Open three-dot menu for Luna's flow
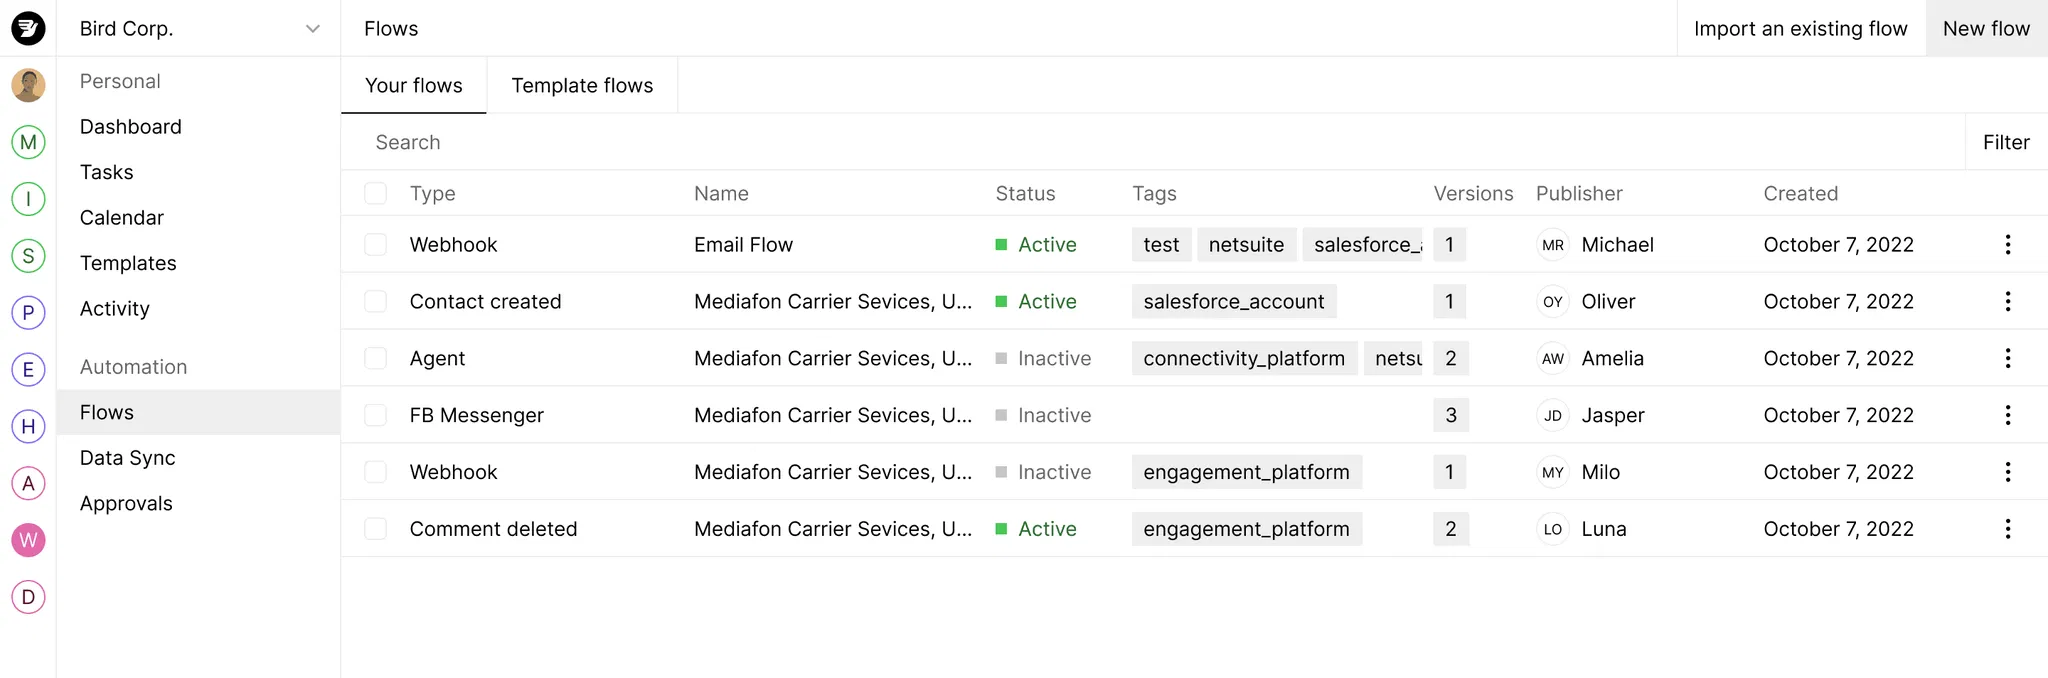The height and width of the screenshot is (678, 2048). click(2007, 529)
